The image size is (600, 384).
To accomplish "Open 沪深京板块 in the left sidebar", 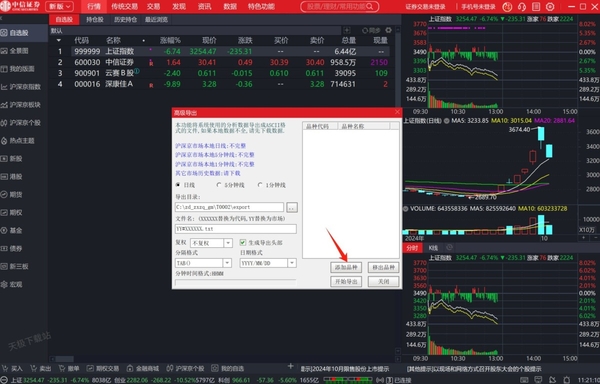I will click(x=21, y=105).
